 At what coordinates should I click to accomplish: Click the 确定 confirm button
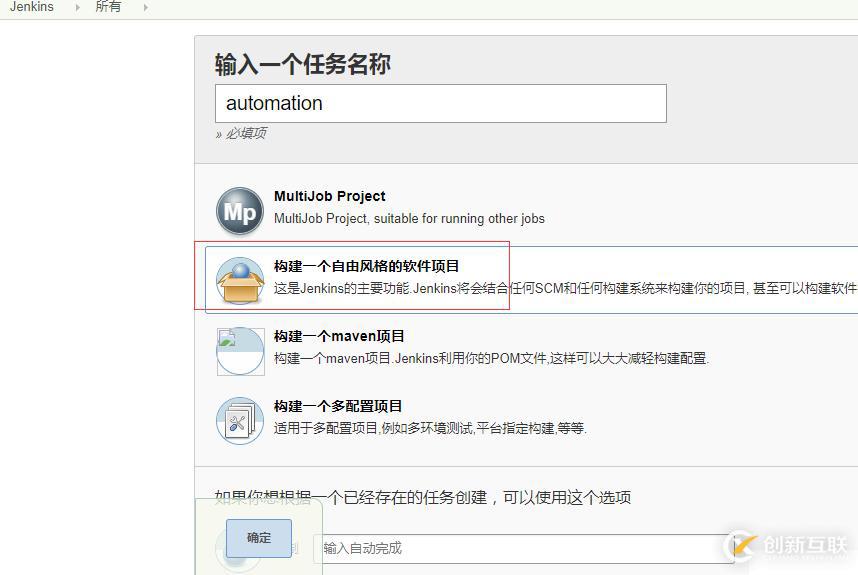pyautogui.click(x=259, y=538)
